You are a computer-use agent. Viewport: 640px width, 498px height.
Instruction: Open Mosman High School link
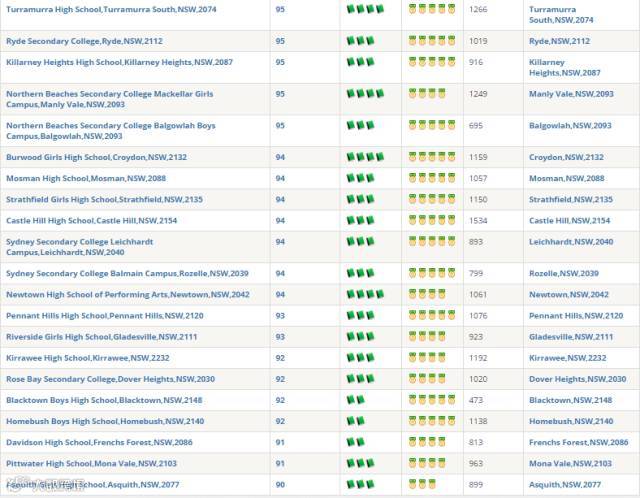(86, 179)
